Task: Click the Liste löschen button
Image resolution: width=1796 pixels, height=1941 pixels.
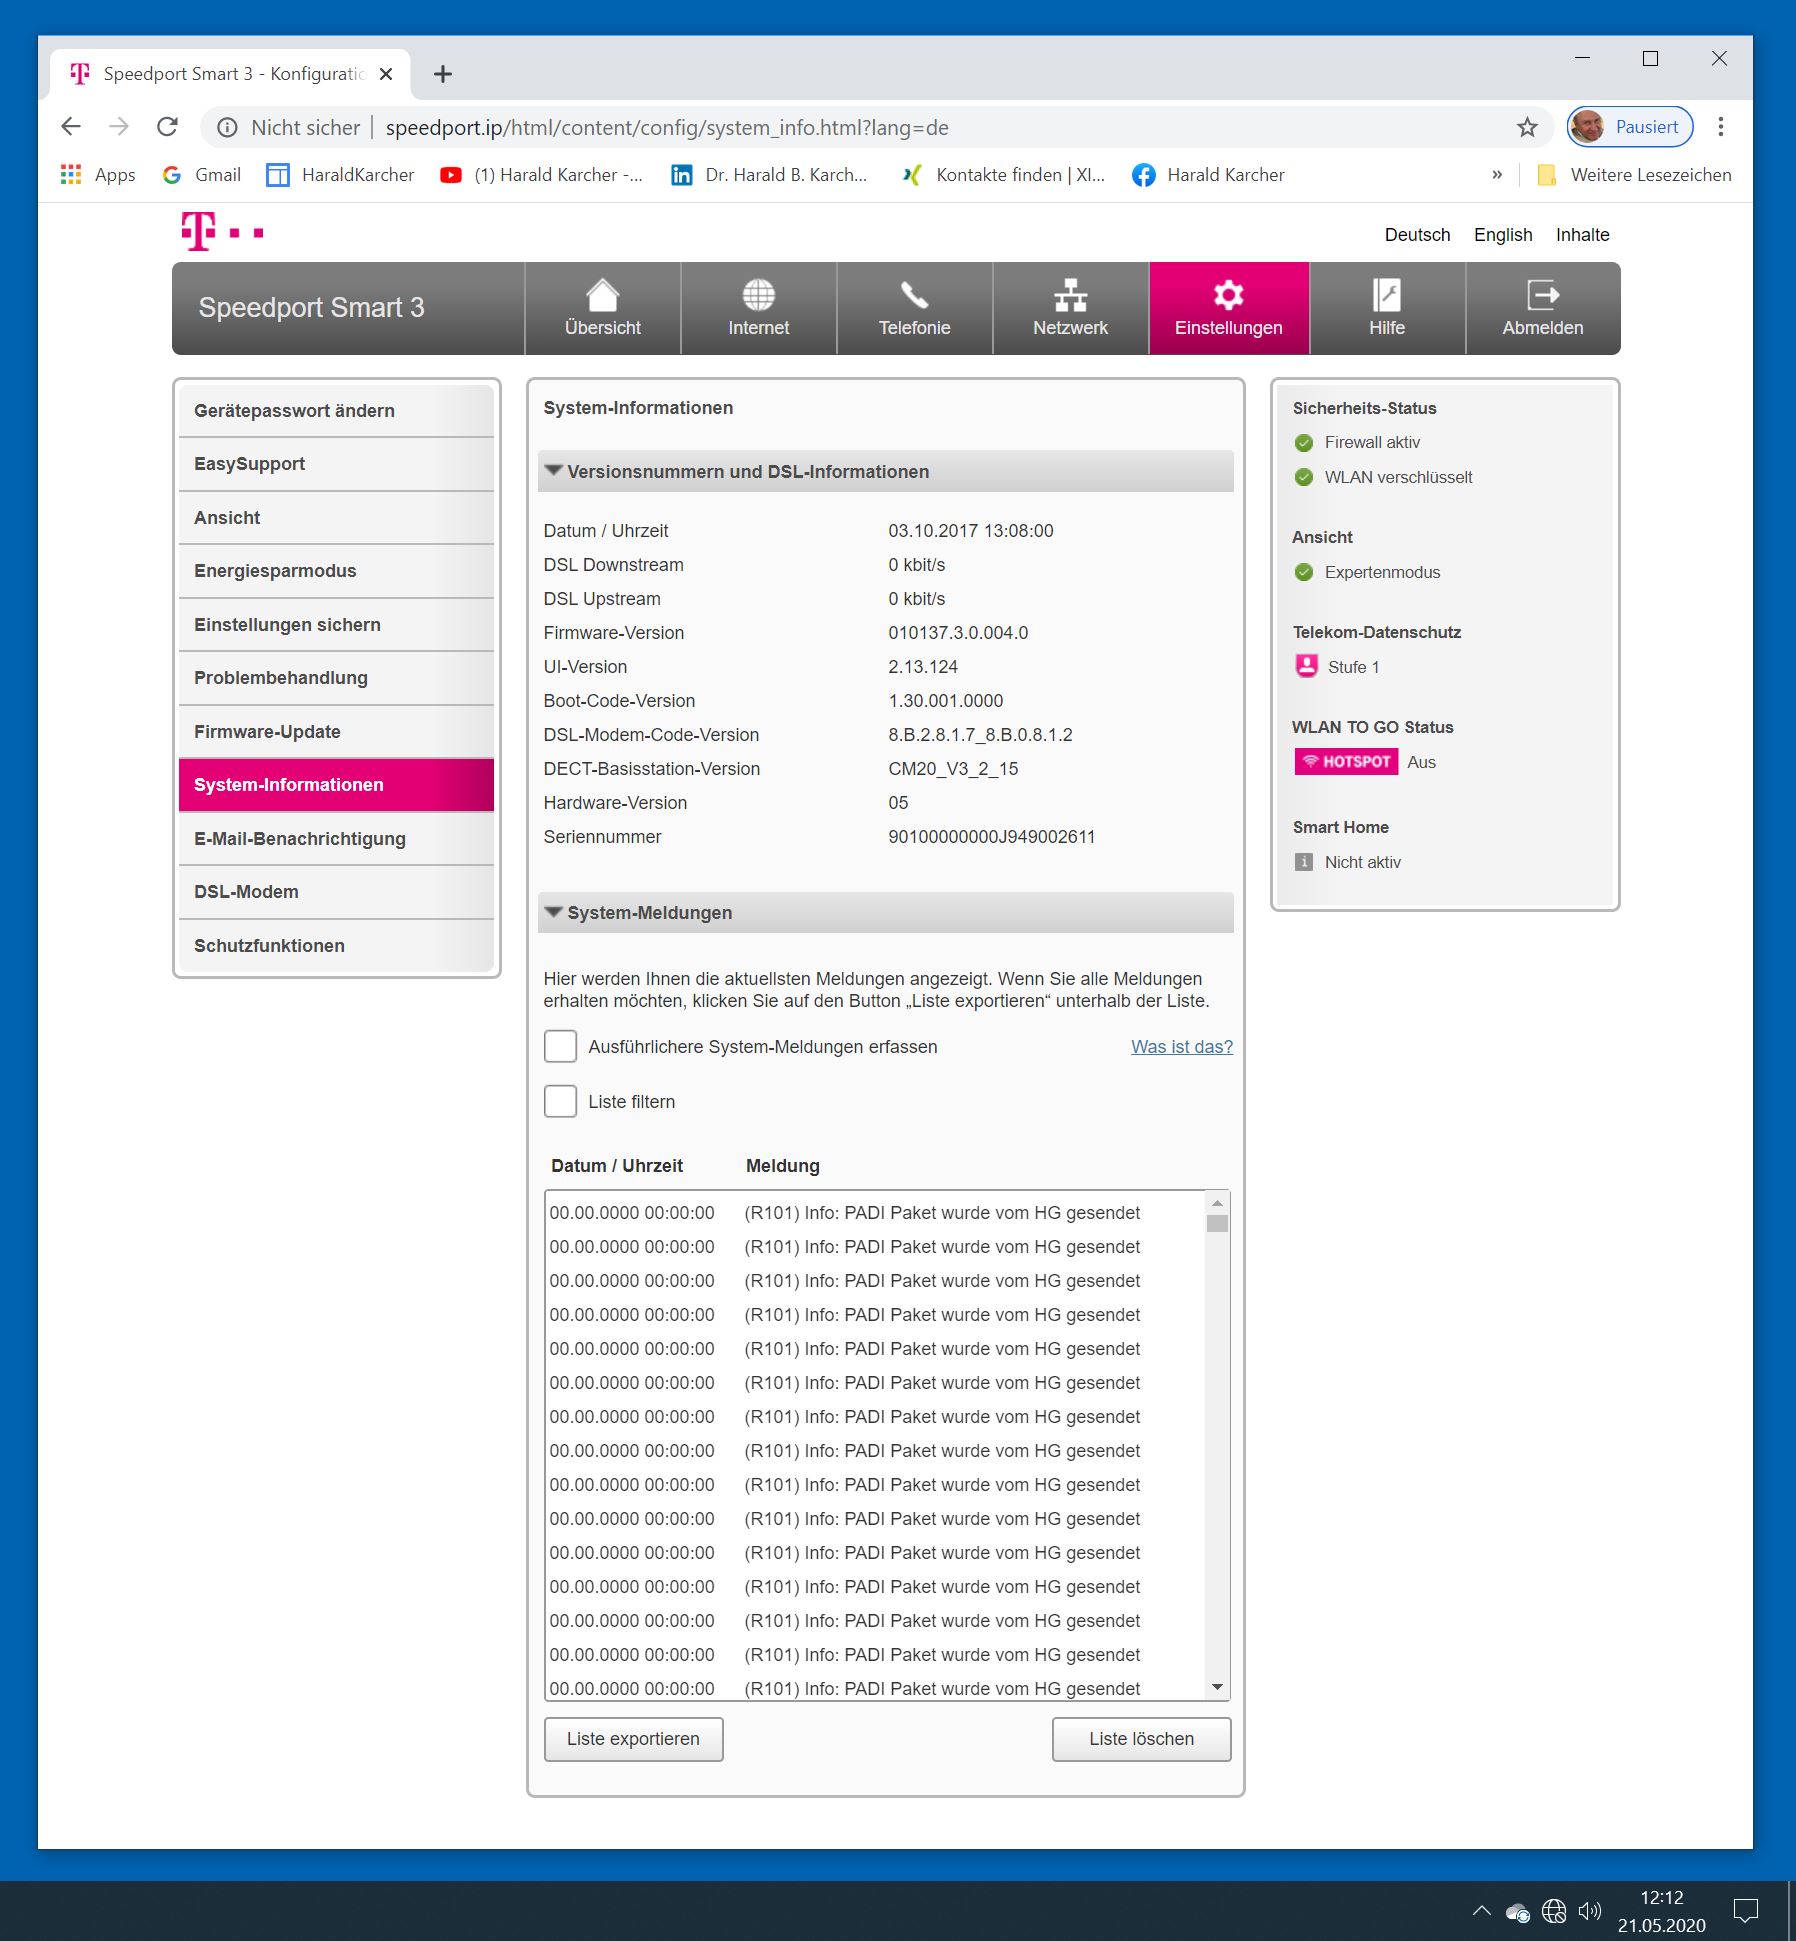Action: pos(1141,1739)
